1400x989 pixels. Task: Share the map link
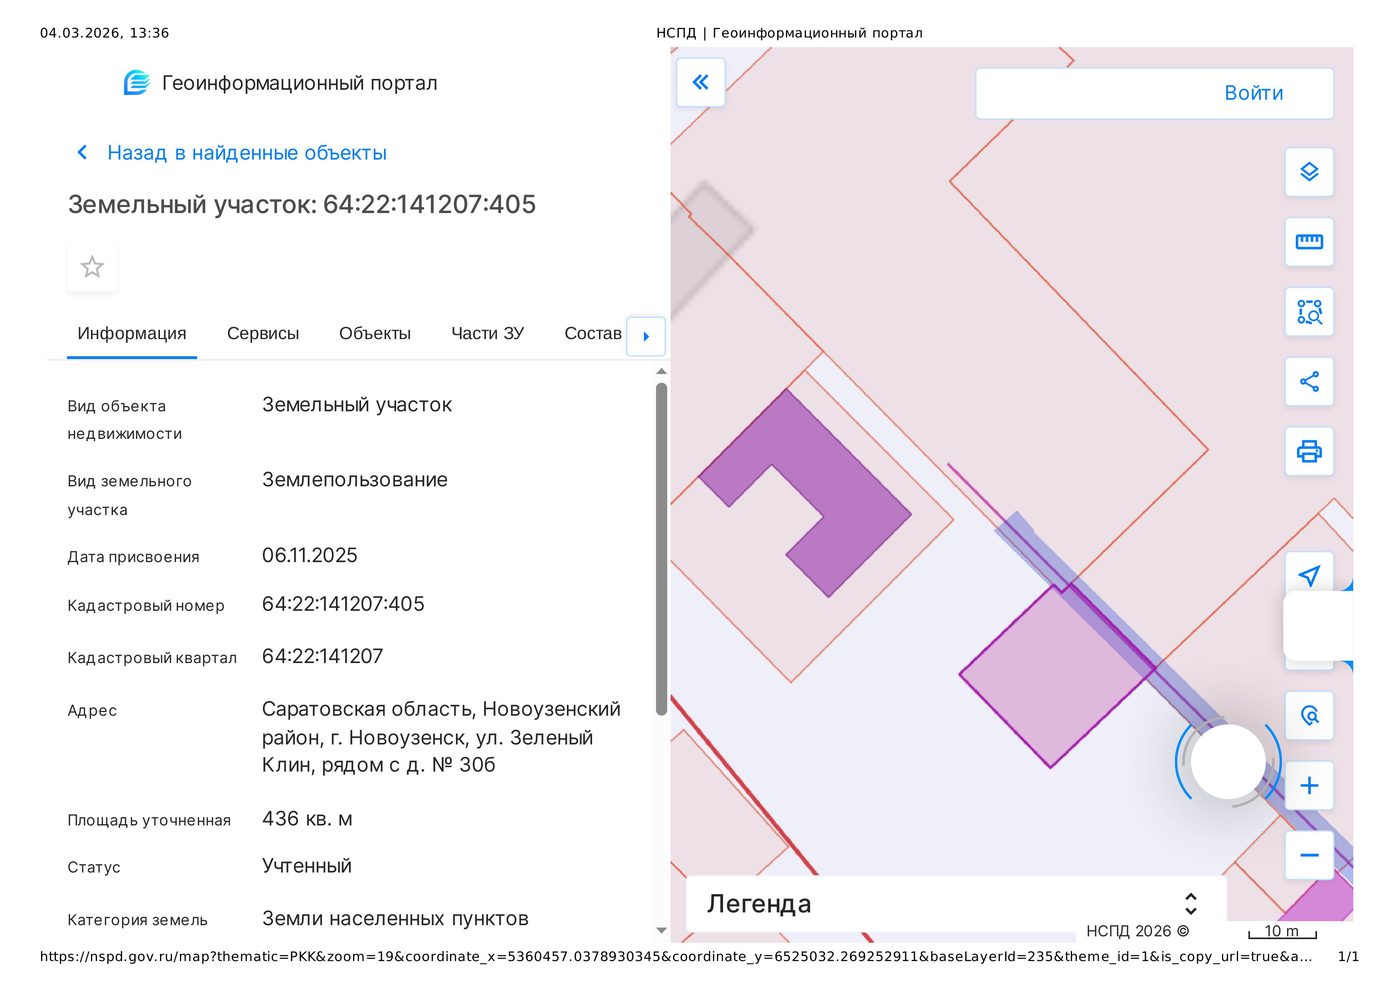click(x=1309, y=381)
